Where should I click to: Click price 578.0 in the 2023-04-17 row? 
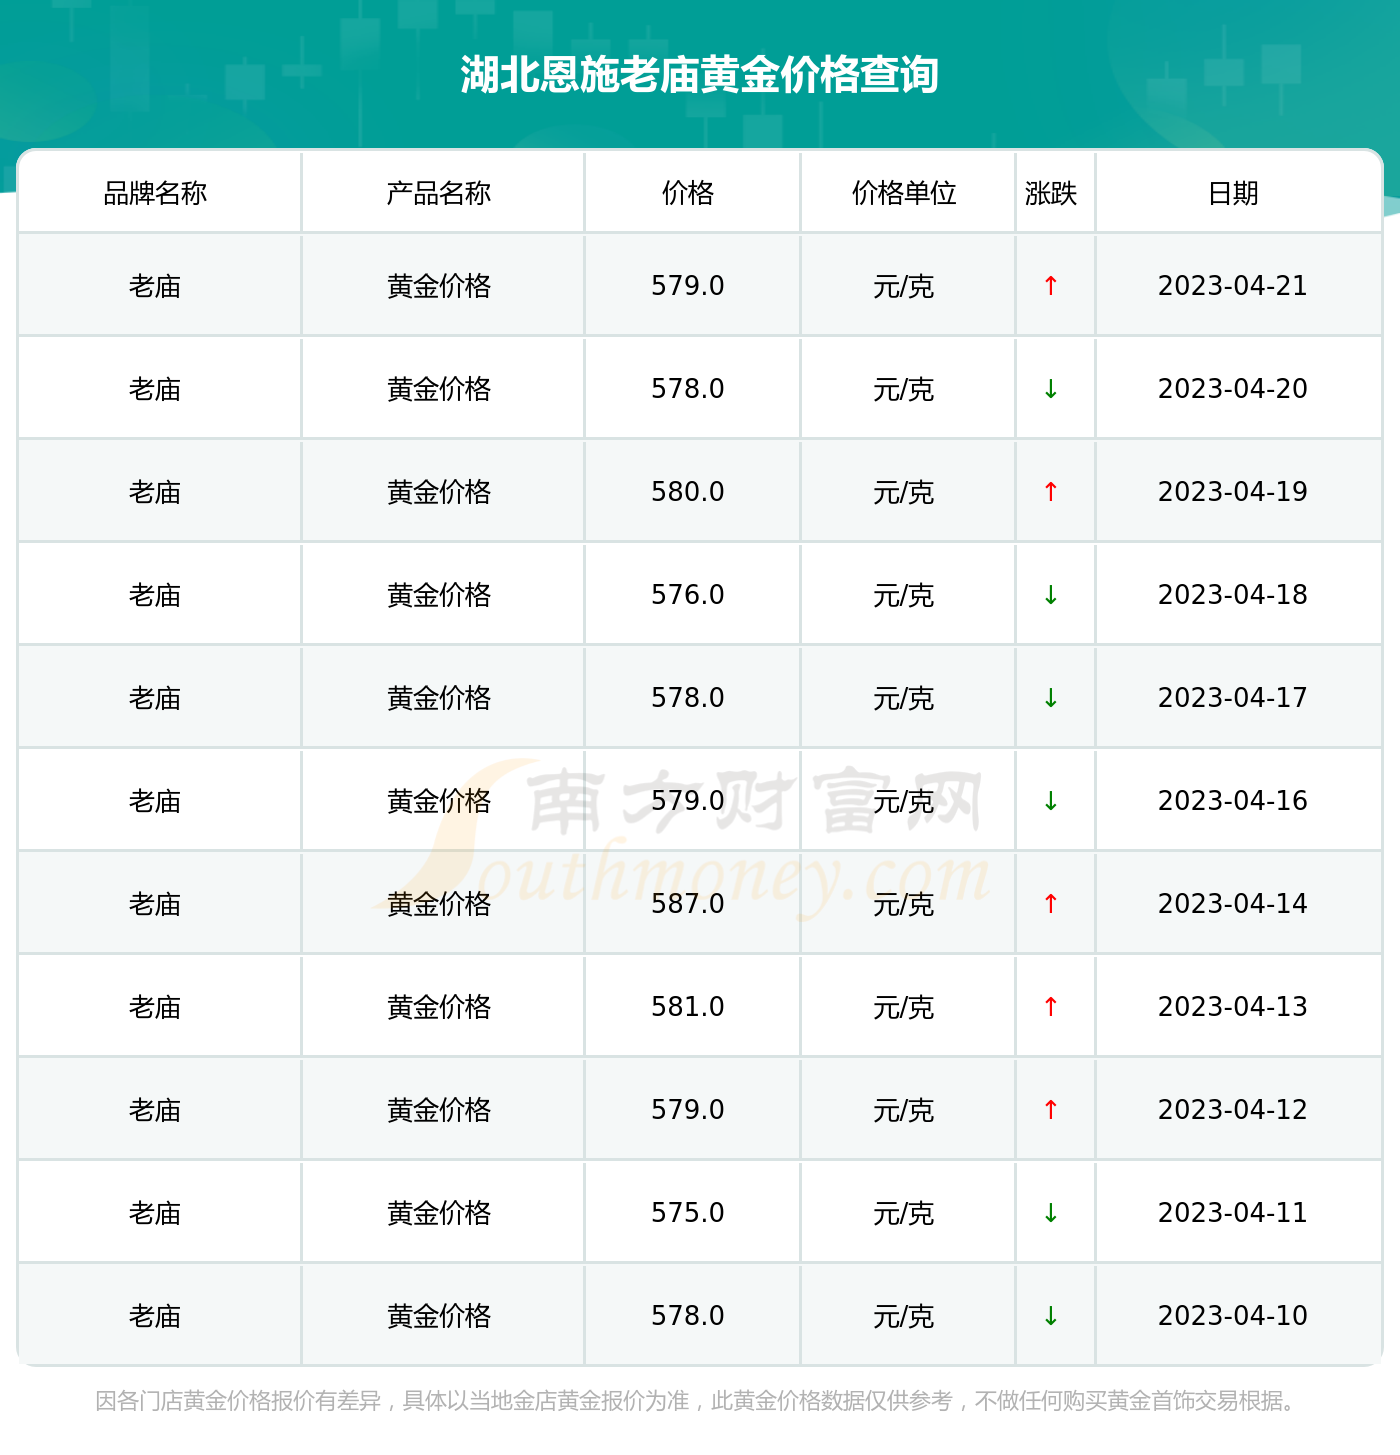point(688,698)
